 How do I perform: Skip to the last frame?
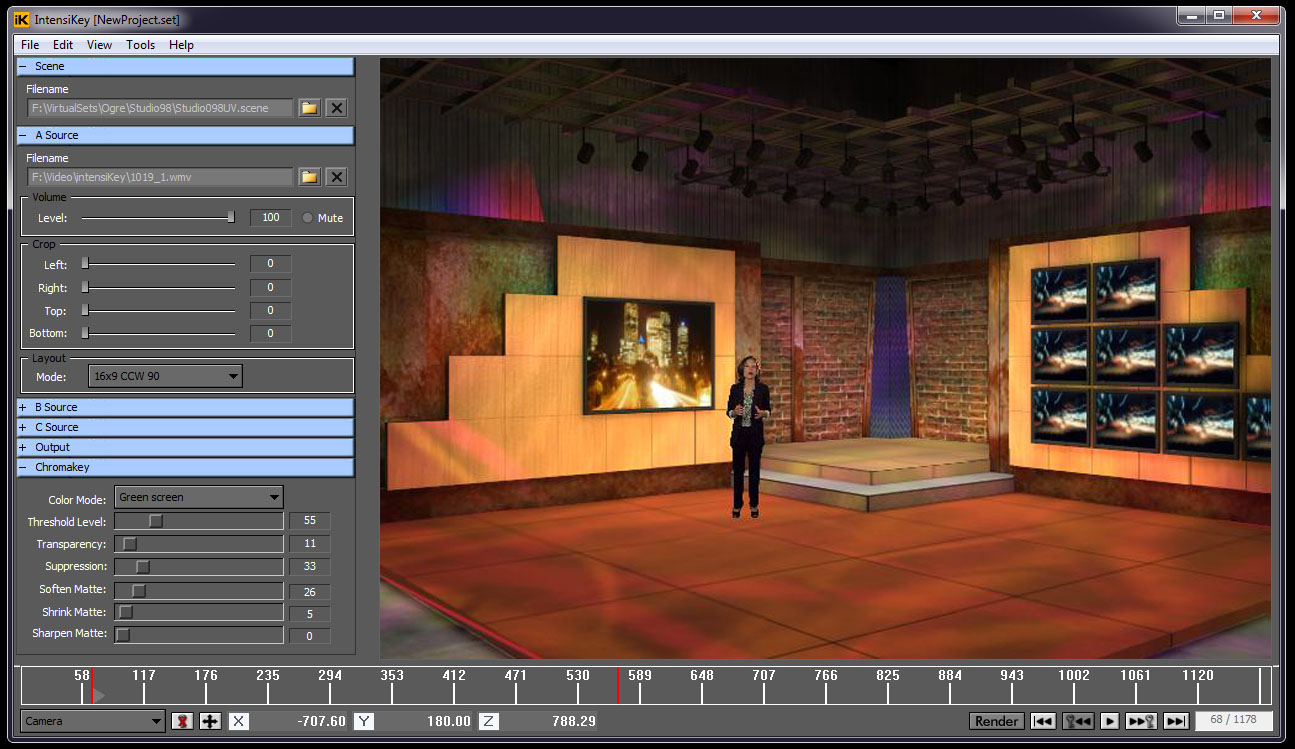[x=1176, y=721]
